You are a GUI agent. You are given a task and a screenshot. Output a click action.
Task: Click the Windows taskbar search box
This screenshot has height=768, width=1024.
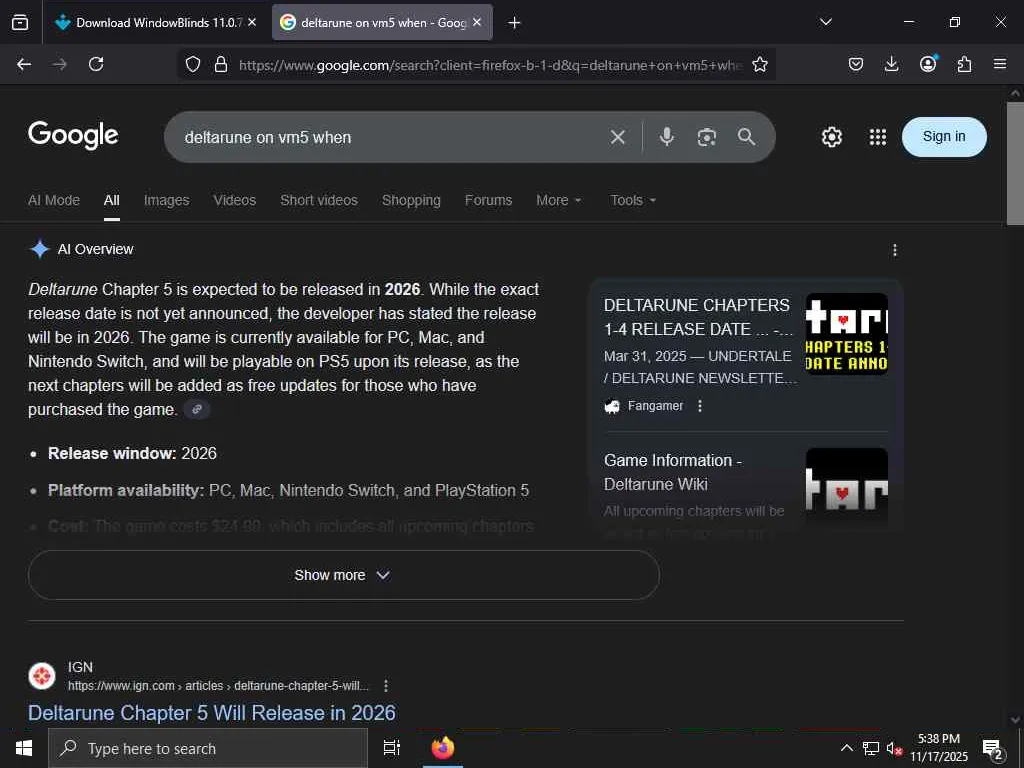[x=208, y=748]
